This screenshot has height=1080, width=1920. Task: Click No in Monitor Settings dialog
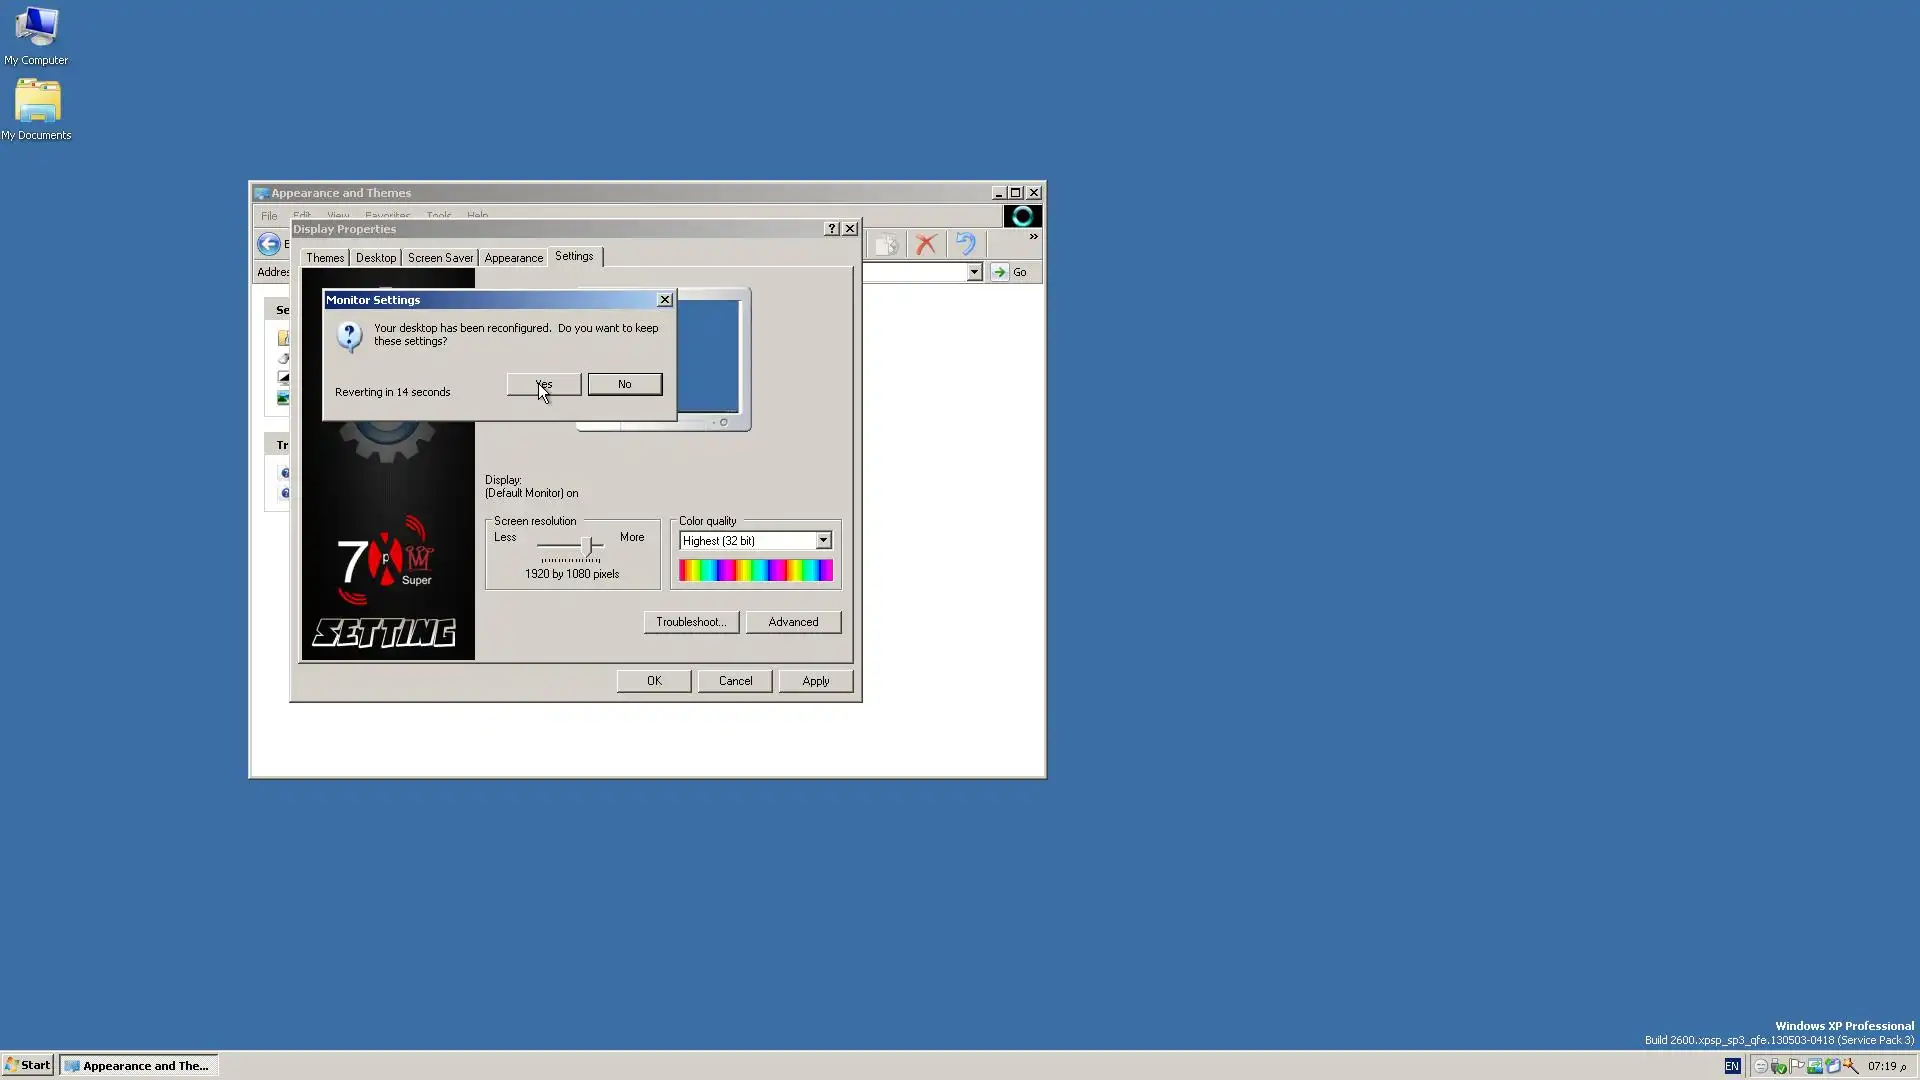click(624, 384)
